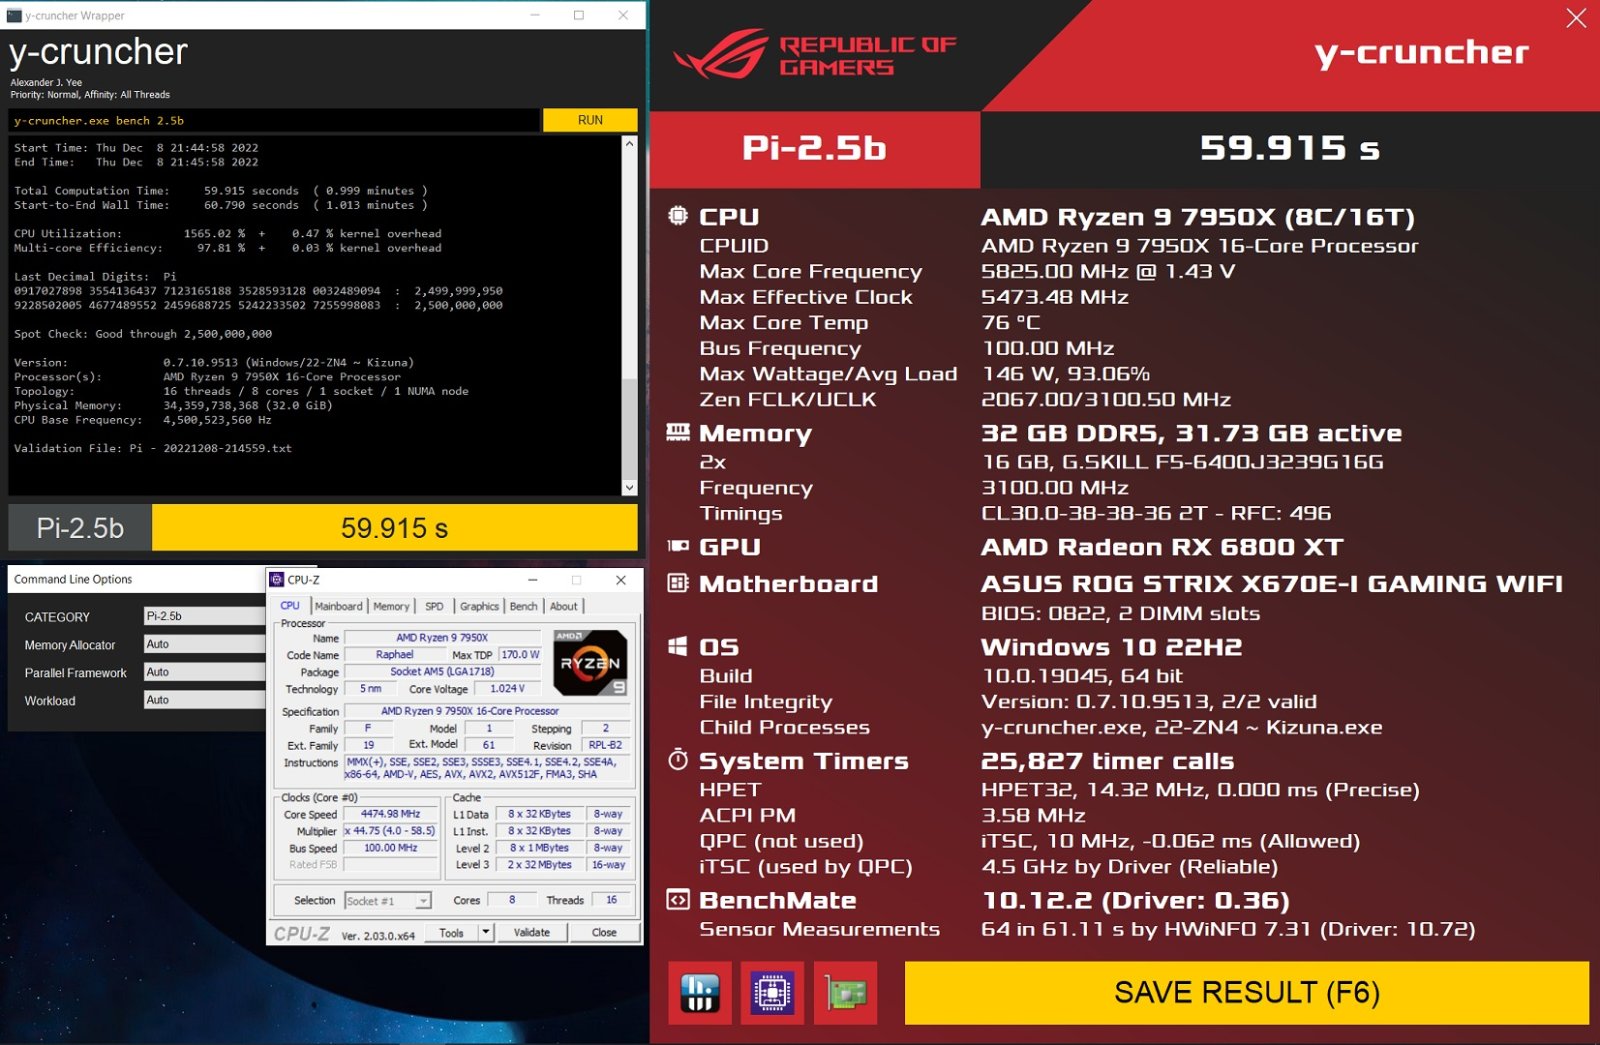Screen dimensions: 1600x1045
Task: Run the y-cruncher benchmark
Action: click(x=590, y=120)
